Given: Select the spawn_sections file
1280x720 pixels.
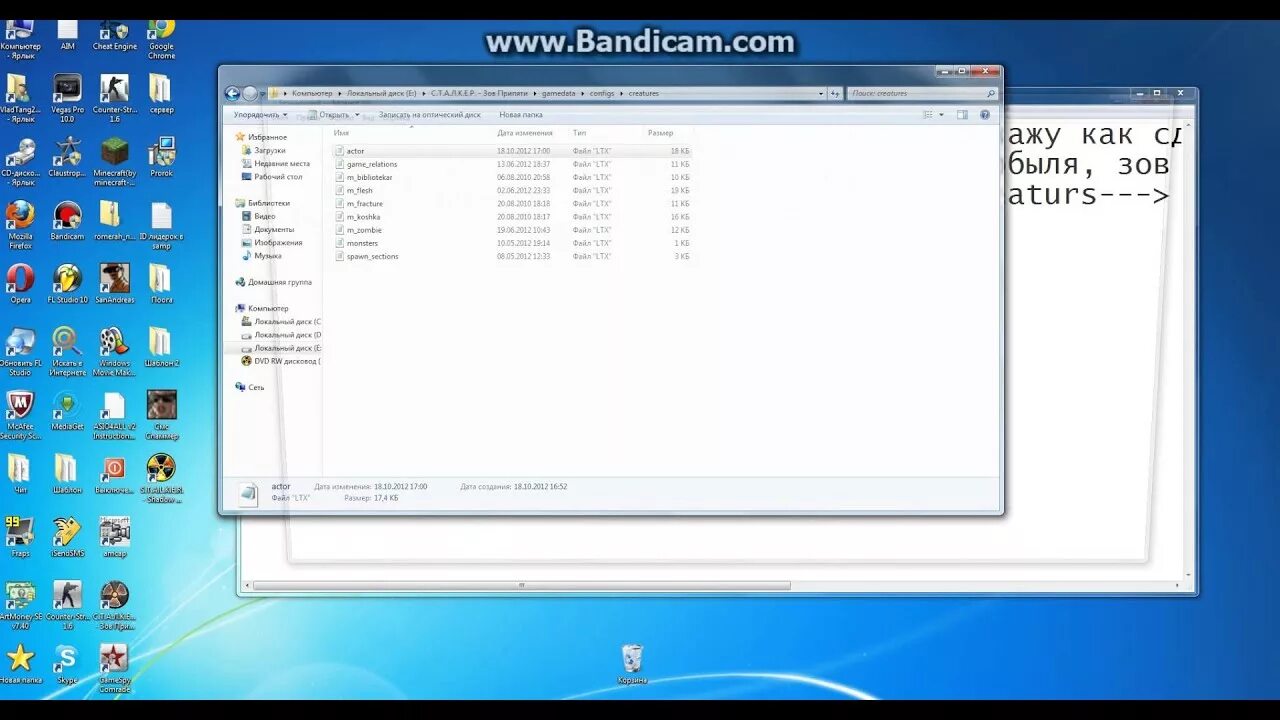Looking at the screenshot, I should 511,256.
